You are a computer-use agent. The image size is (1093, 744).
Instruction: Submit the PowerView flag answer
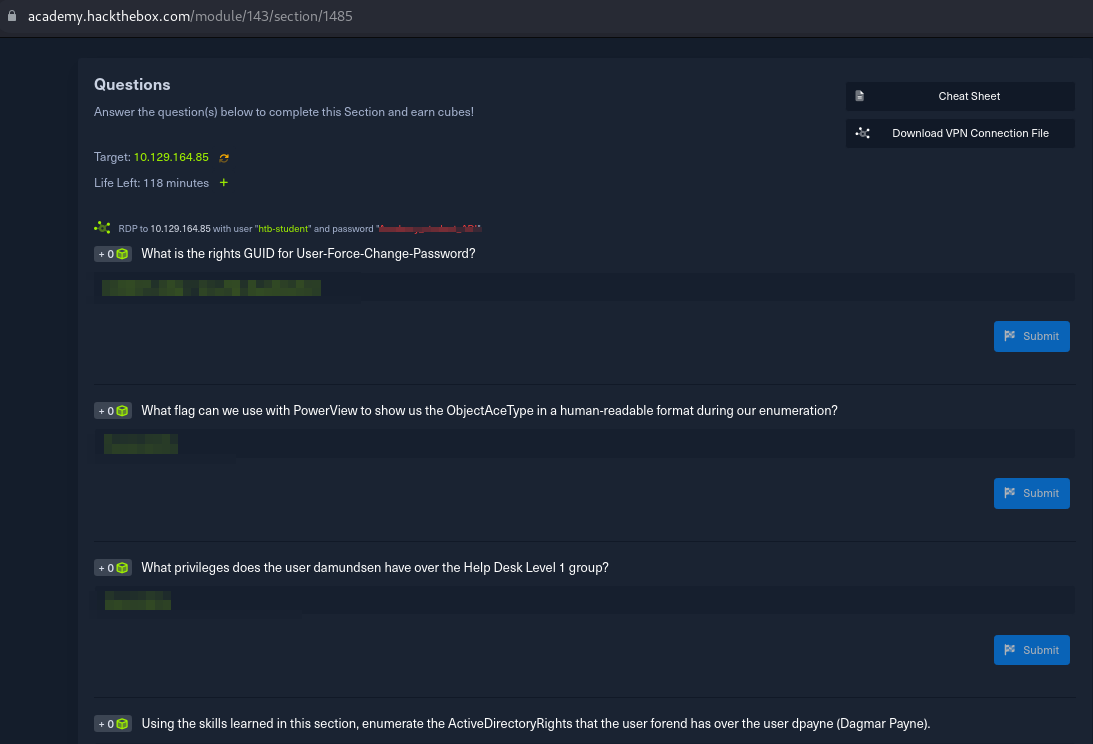click(x=1031, y=493)
